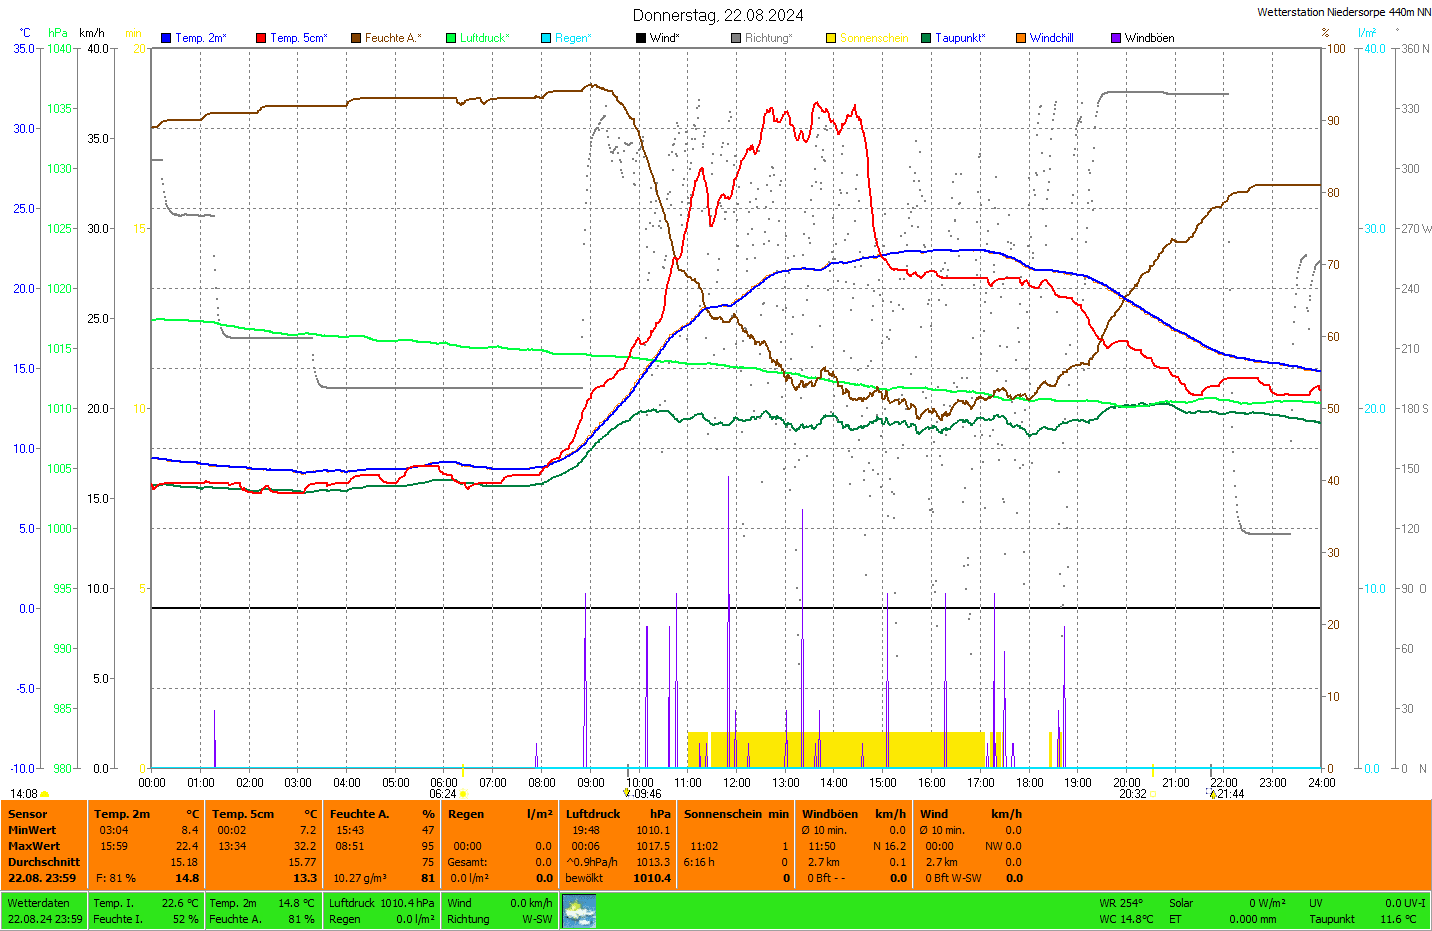Click the chart date title Donnerstag, 22.08.2024
1432x931 pixels.
717,15
